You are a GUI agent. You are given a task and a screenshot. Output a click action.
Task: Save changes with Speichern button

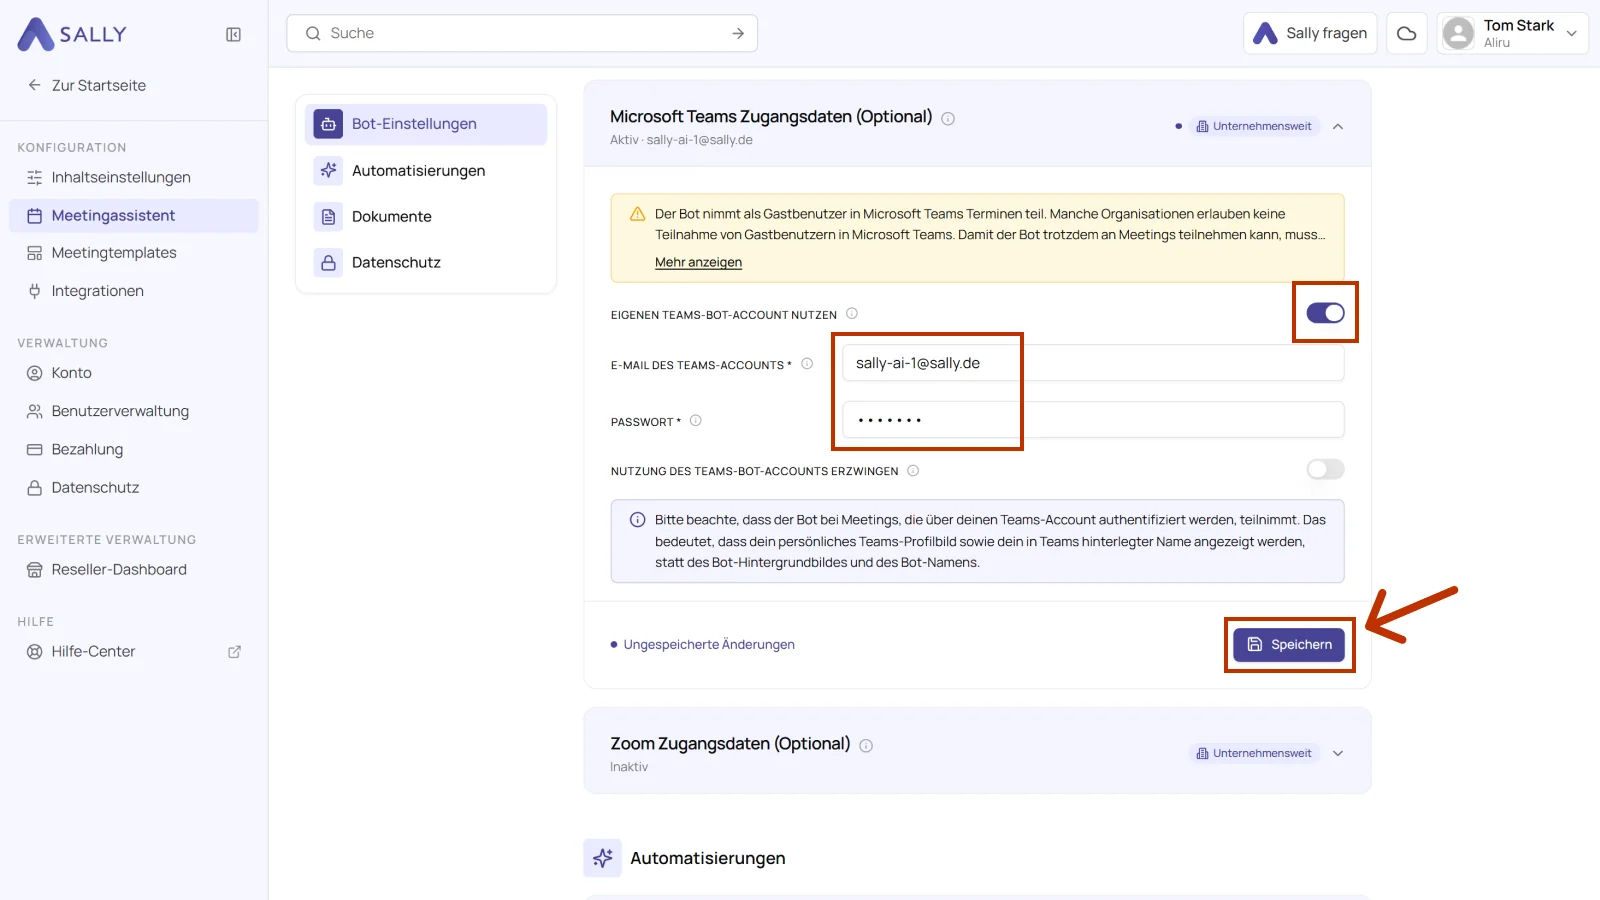(x=1289, y=645)
